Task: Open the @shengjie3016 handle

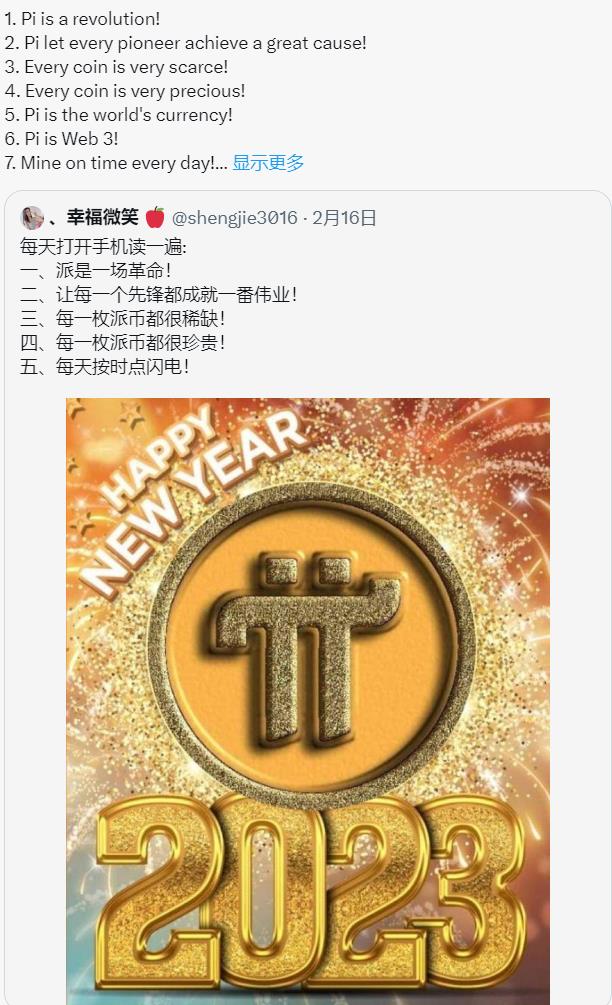Action: (235, 218)
